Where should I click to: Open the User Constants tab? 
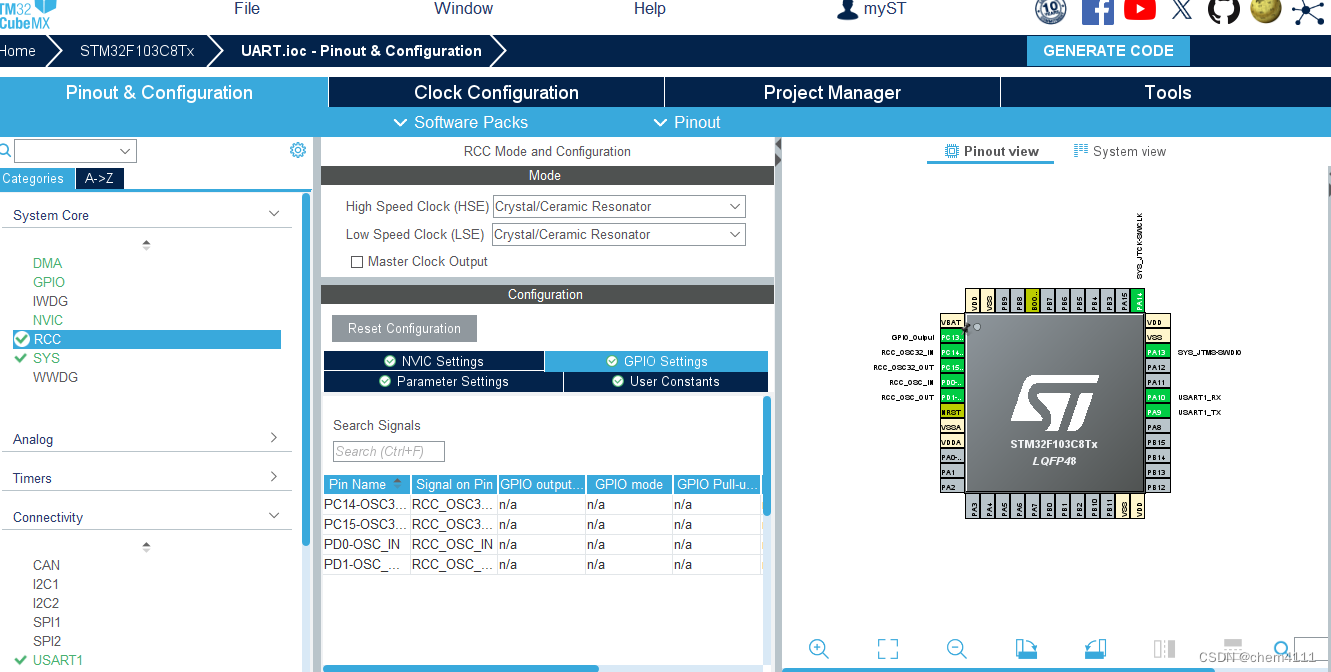pyautogui.click(x=666, y=381)
